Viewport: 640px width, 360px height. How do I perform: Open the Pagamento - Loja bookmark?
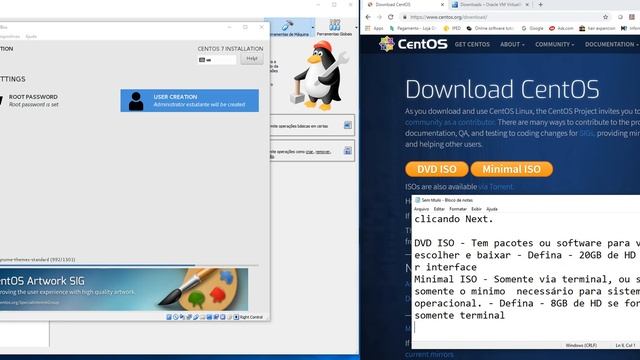[x=413, y=29]
